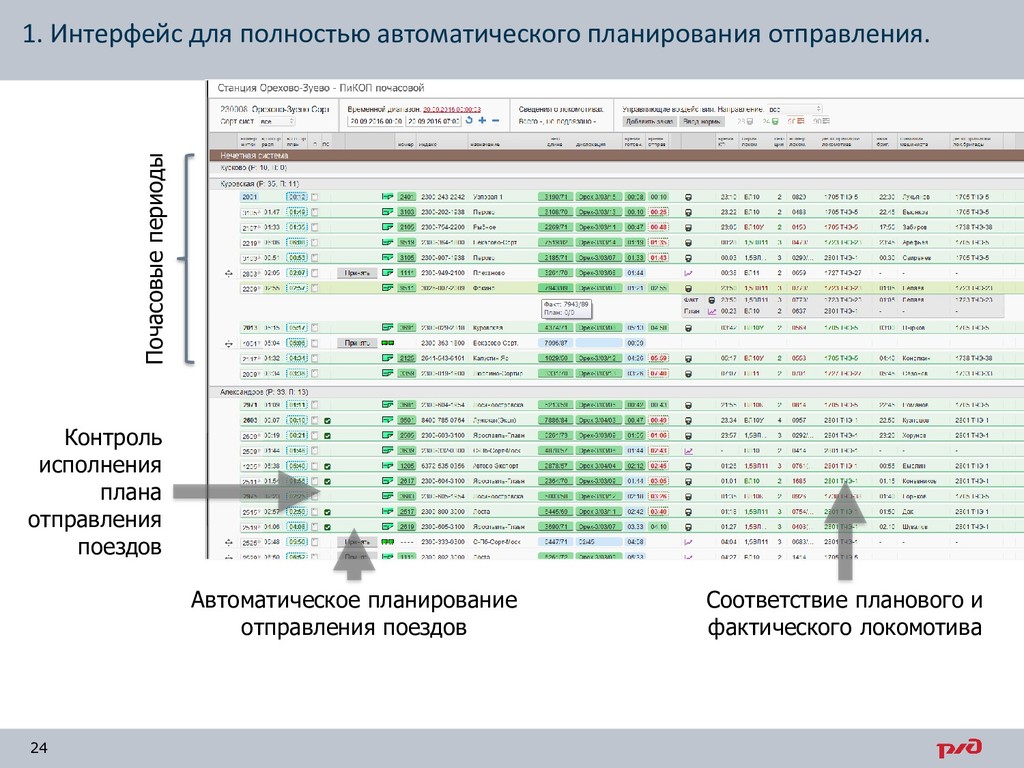Viewport: 1024px width, 768px height.
Task: Untick green checkbox in Лоста row 2517
Action: [328, 512]
